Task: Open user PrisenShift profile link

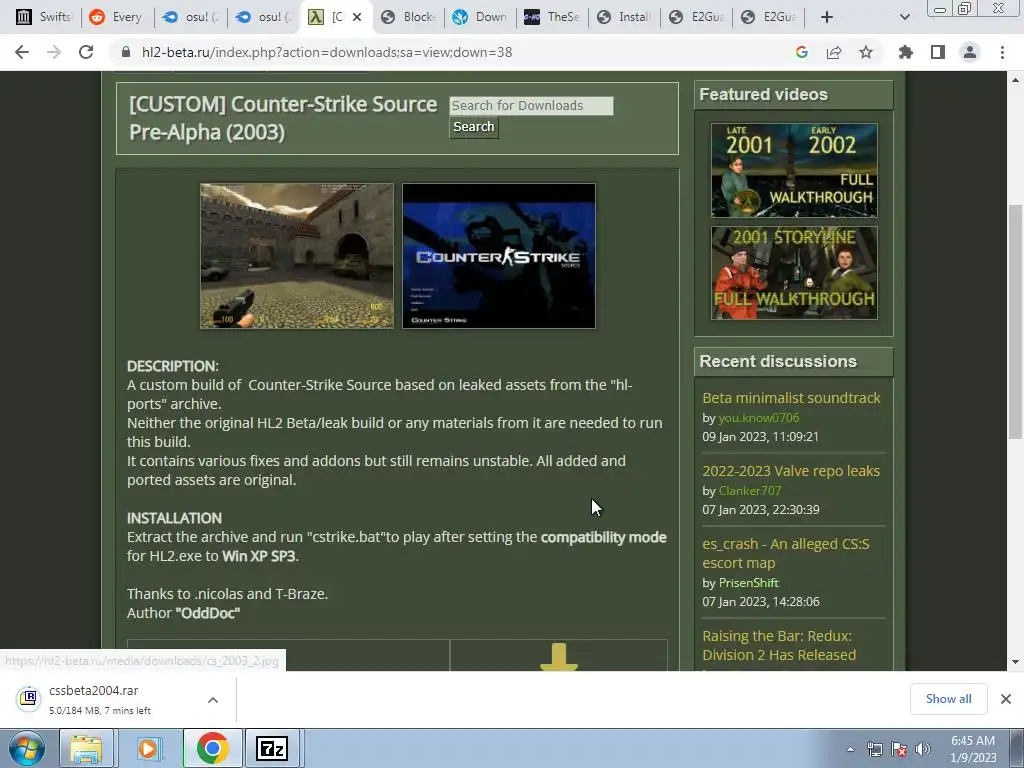Action: (x=748, y=583)
